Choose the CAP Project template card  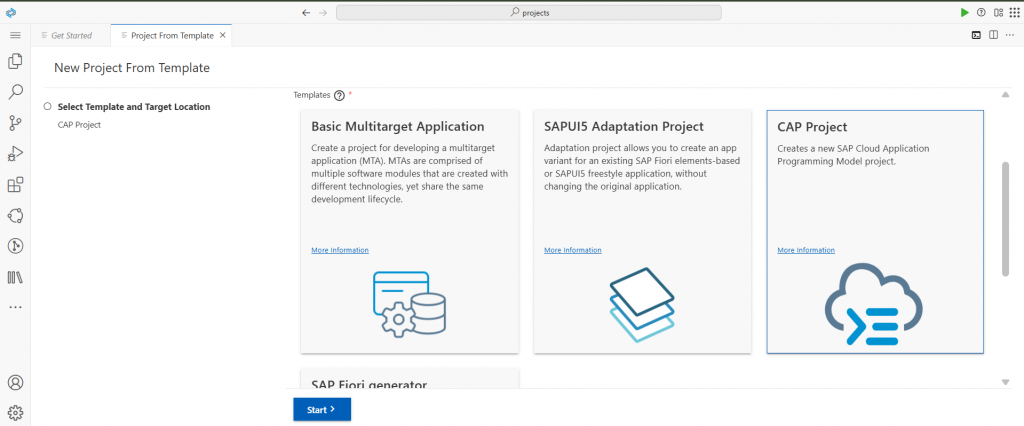click(875, 232)
